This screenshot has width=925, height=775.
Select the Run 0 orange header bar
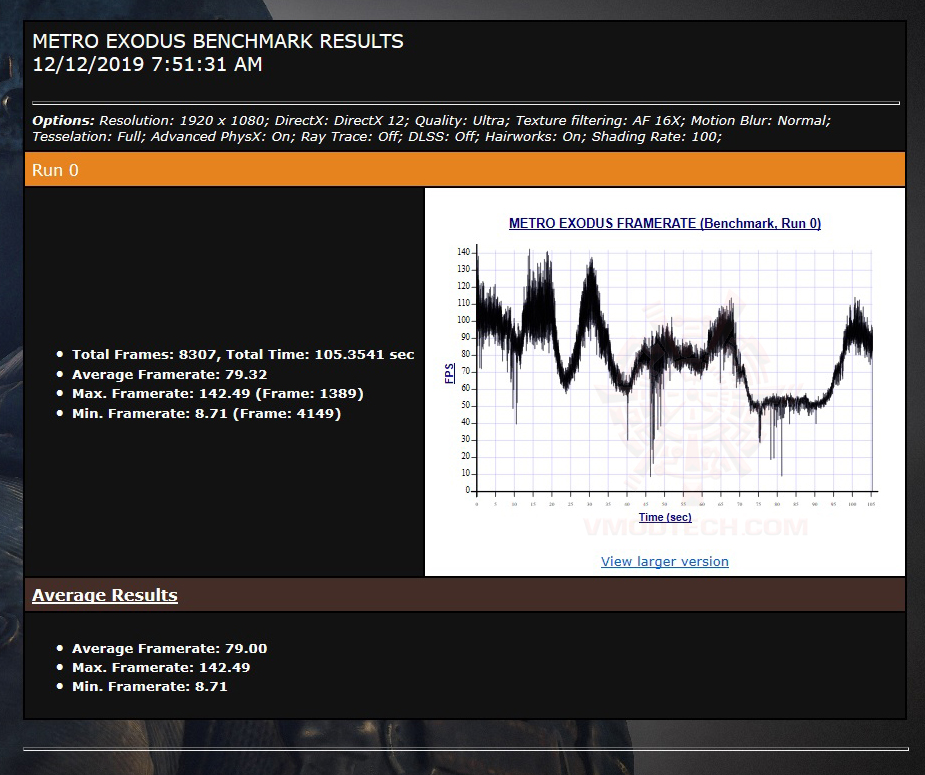point(465,169)
